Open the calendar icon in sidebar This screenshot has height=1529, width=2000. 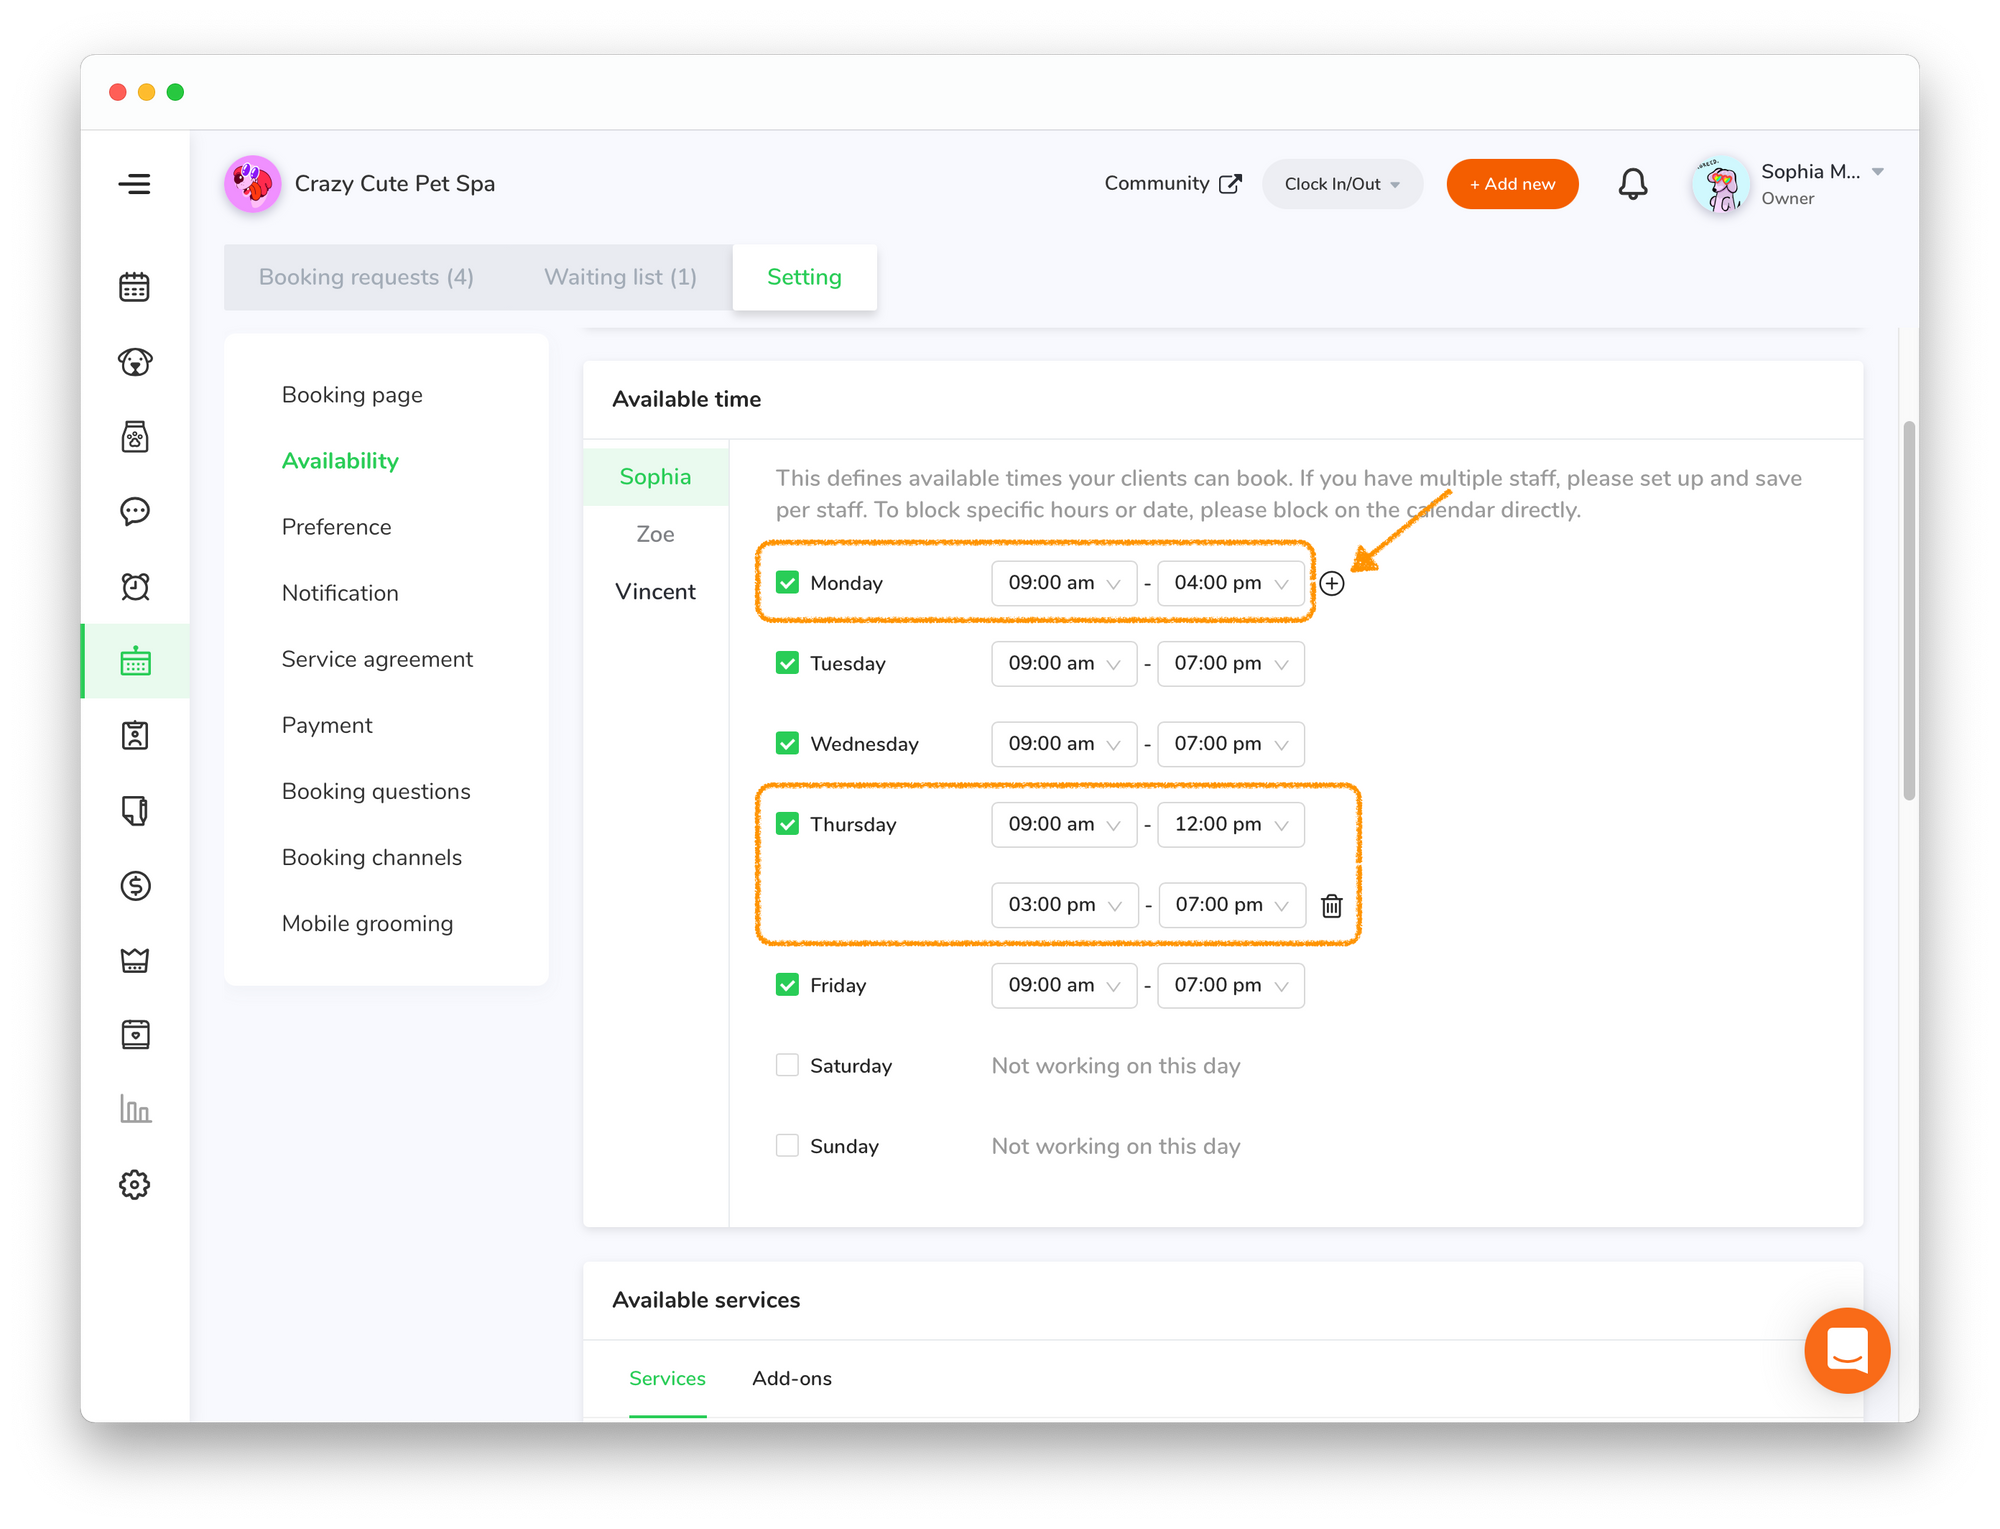click(x=134, y=287)
